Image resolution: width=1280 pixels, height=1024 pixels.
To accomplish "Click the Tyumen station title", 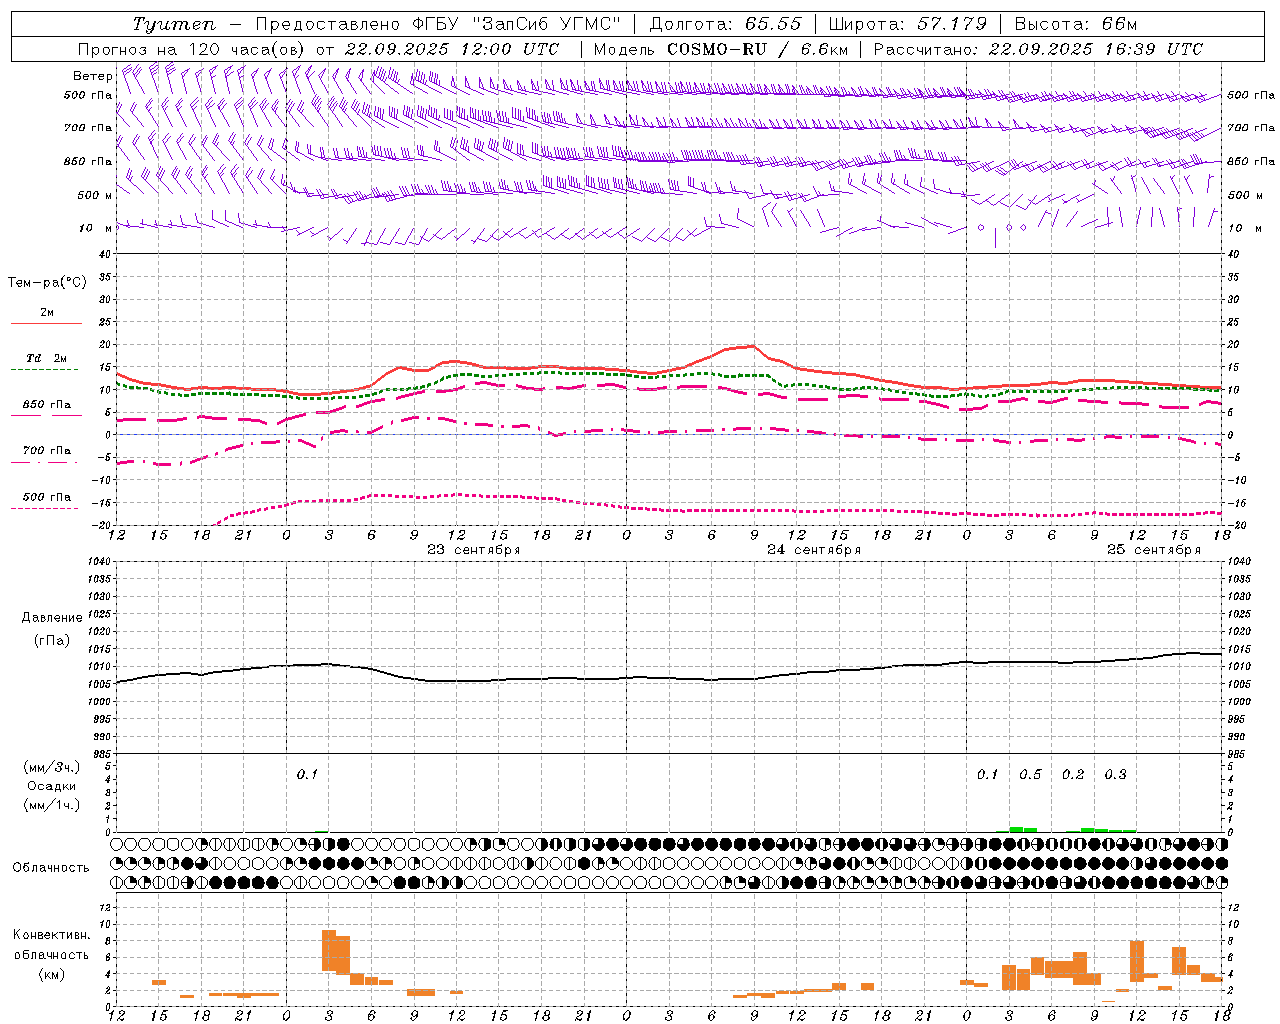I will 173,24.
